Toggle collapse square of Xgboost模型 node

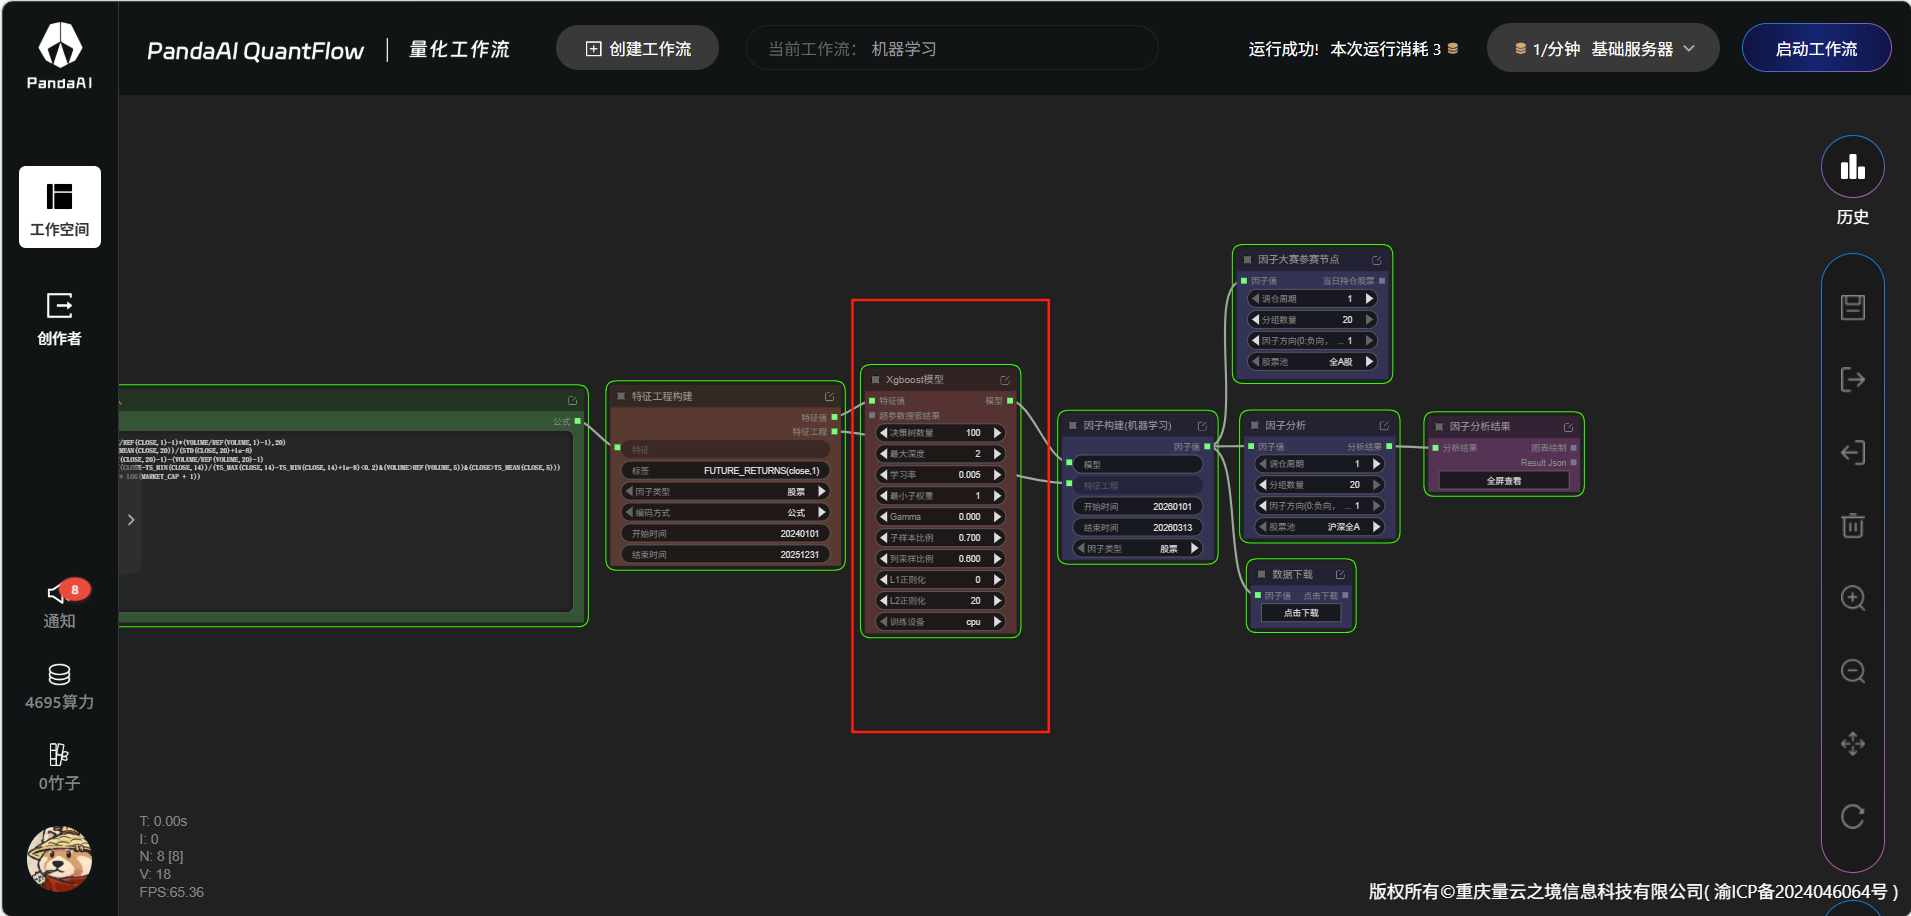pos(875,380)
